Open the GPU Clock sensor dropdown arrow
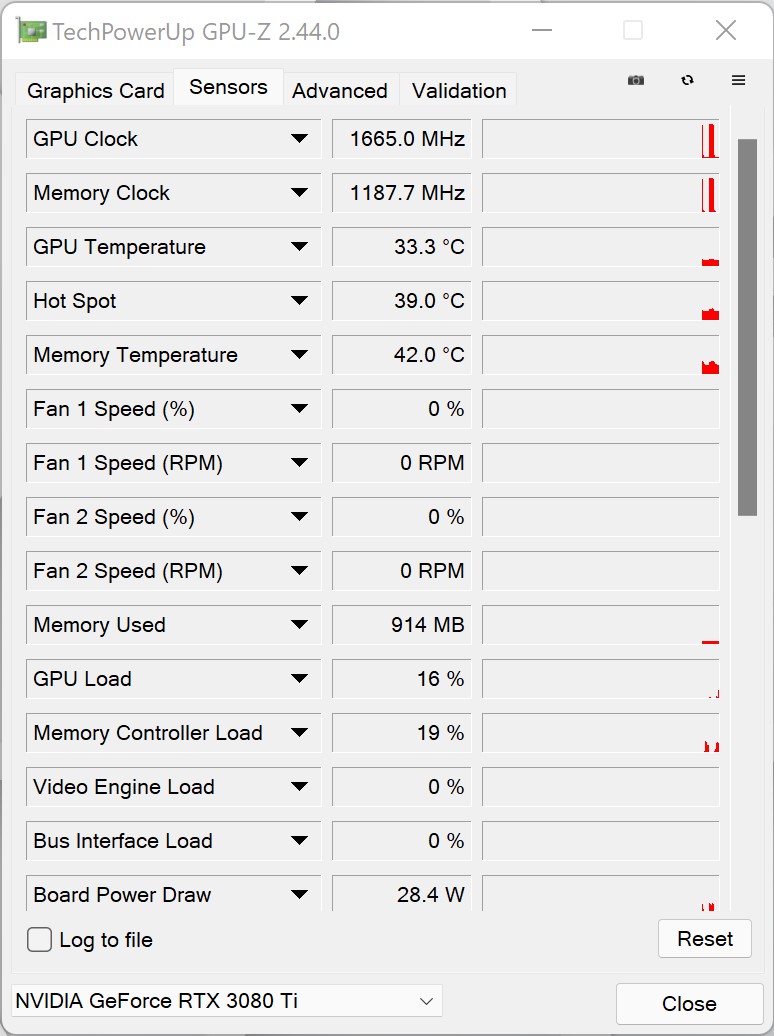 299,139
